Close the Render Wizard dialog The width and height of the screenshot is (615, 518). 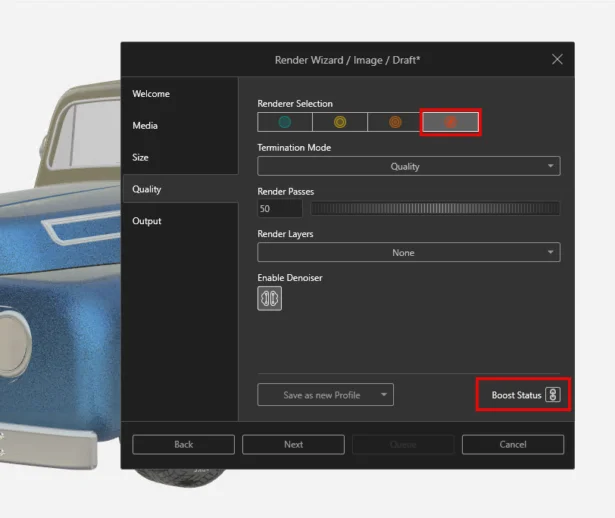pos(557,60)
